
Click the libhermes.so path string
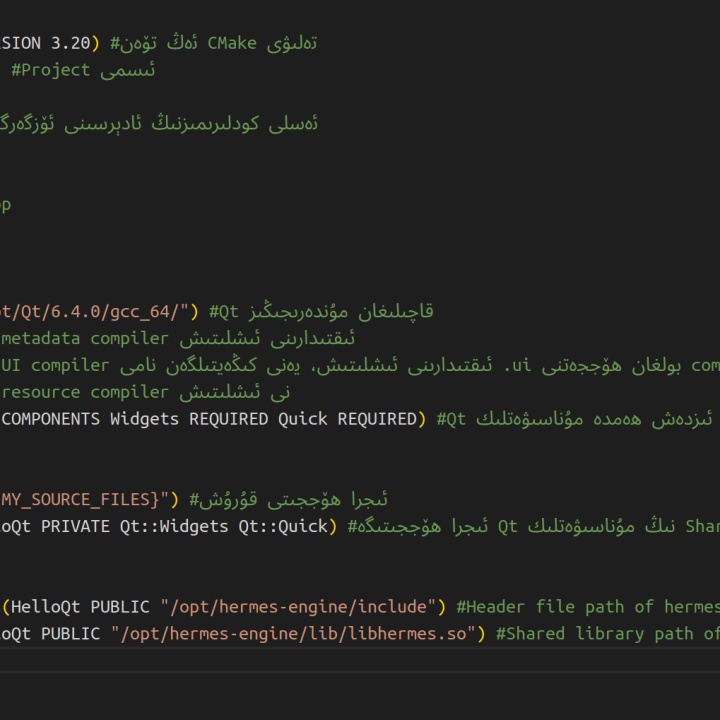293,634
